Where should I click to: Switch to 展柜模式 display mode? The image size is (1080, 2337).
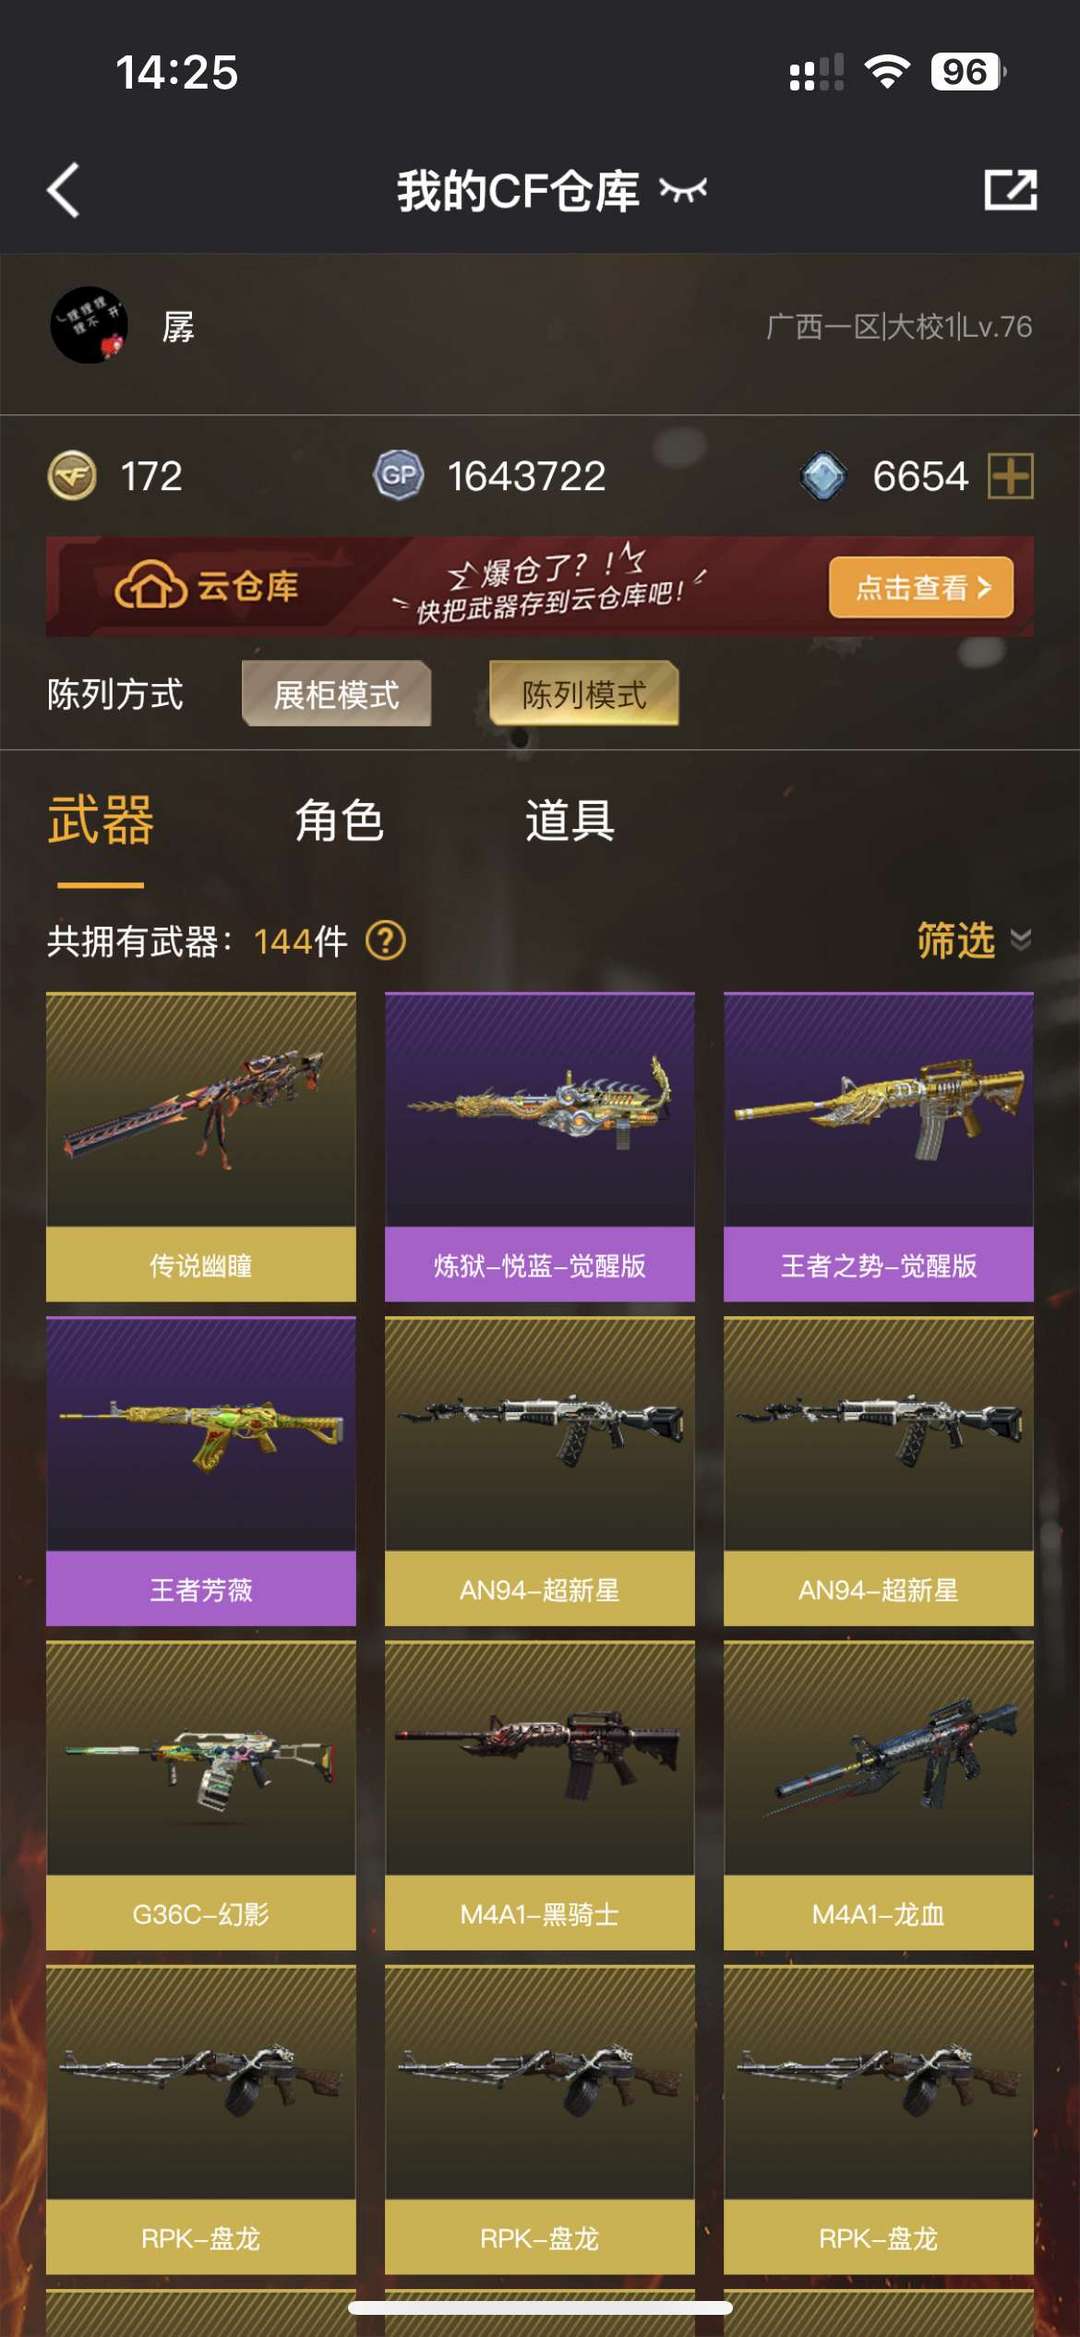336,694
